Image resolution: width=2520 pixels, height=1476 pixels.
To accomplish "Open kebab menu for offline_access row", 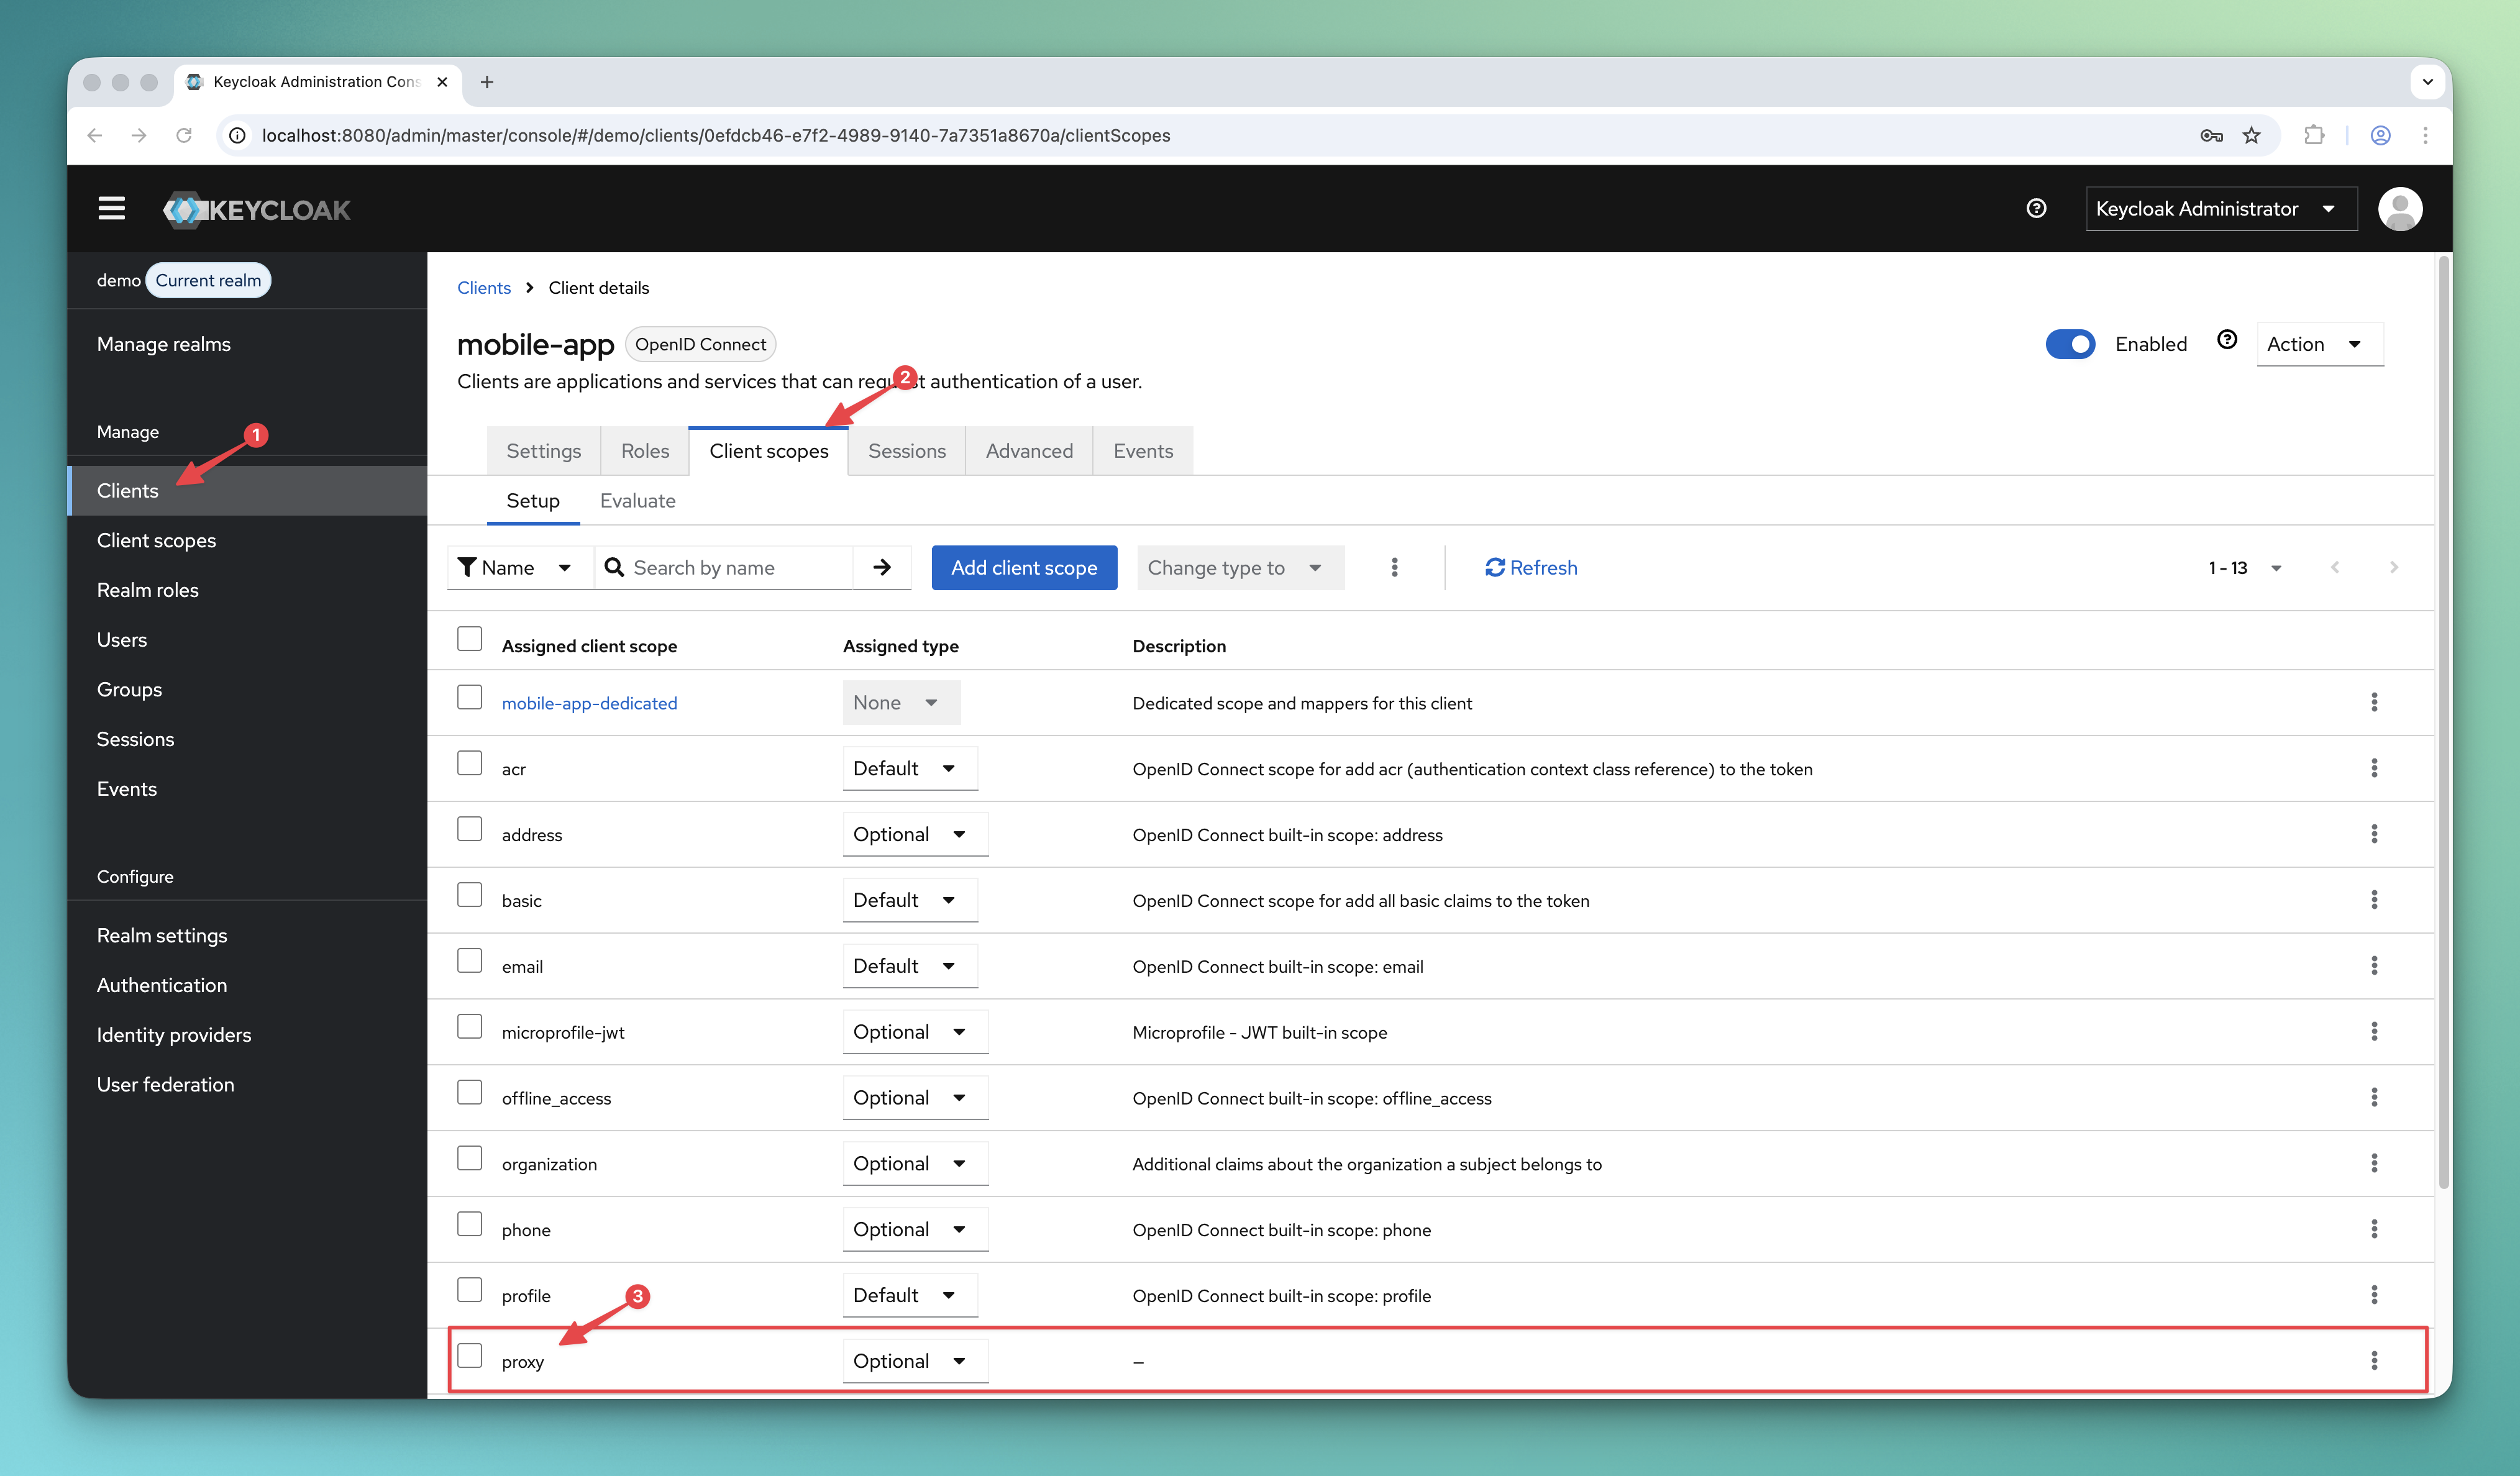I will 2374,1097.
